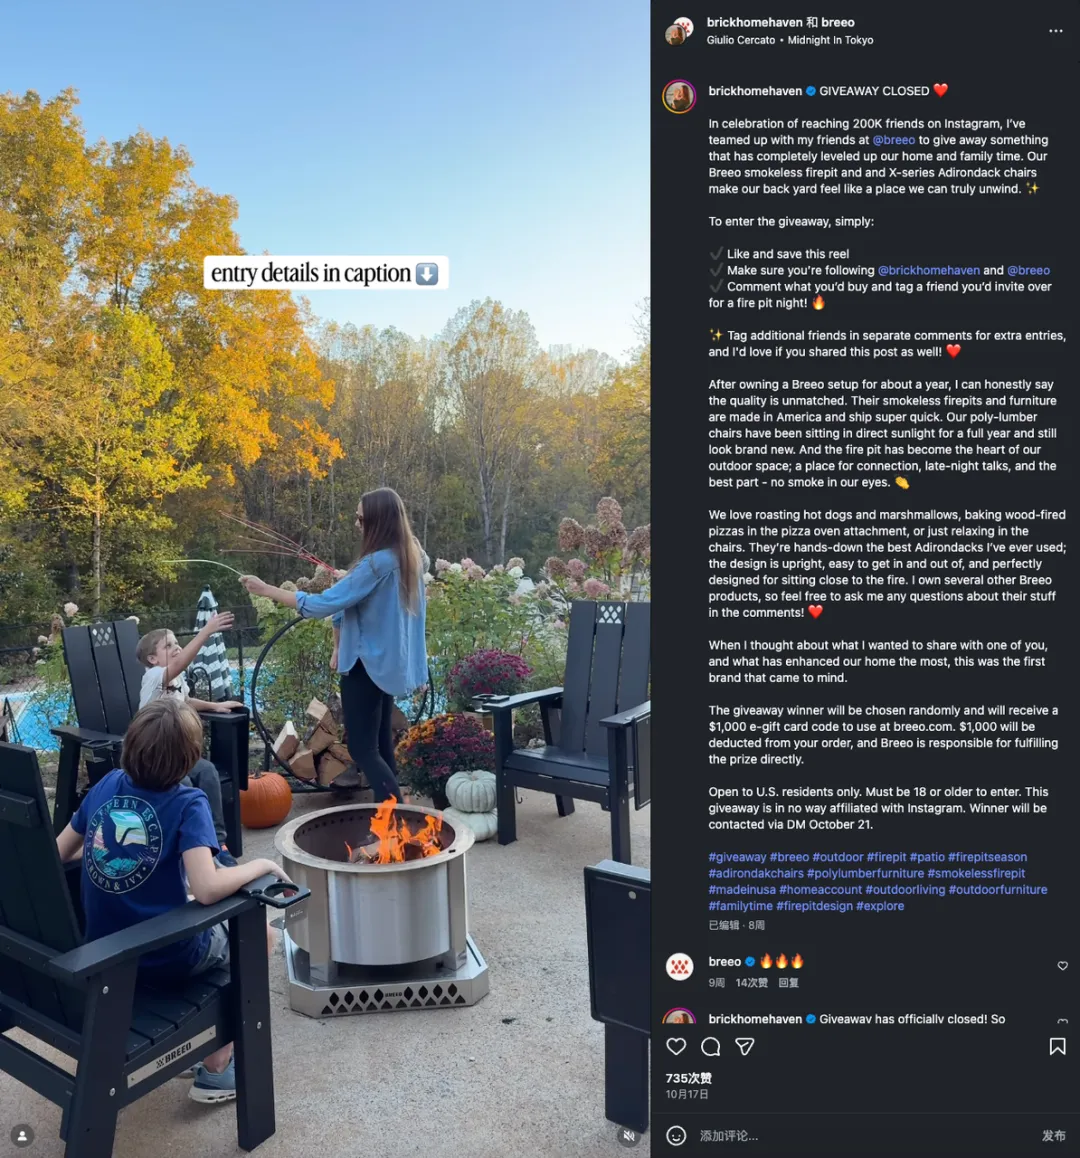The image size is (1080, 1158).
Task: Click the brickhomehaven avatar beside caption
Action: [x=679, y=96]
